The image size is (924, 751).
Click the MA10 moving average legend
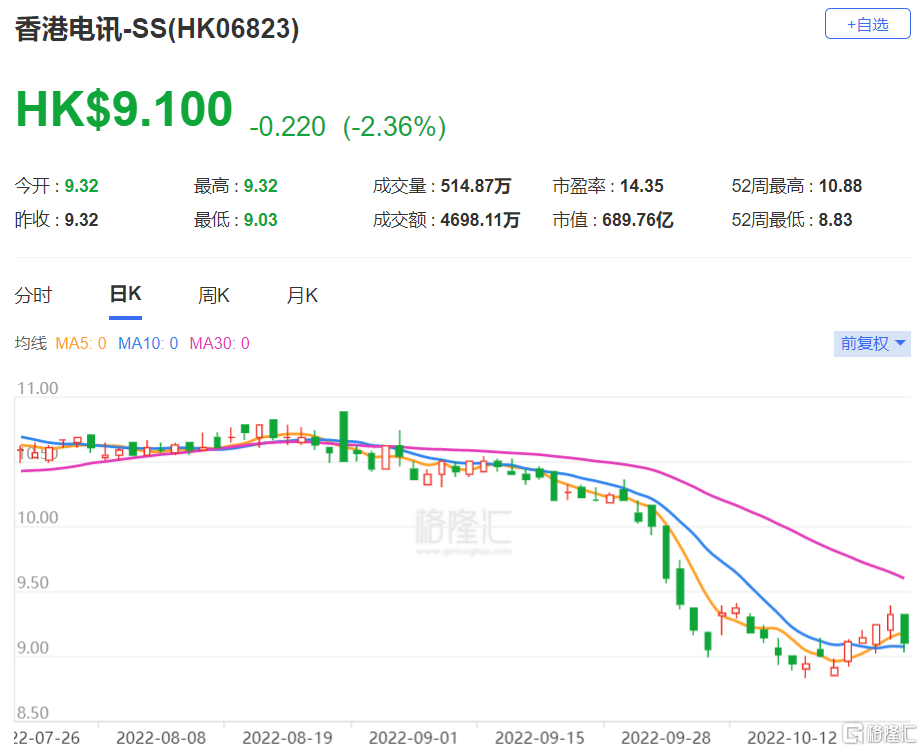point(148,343)
